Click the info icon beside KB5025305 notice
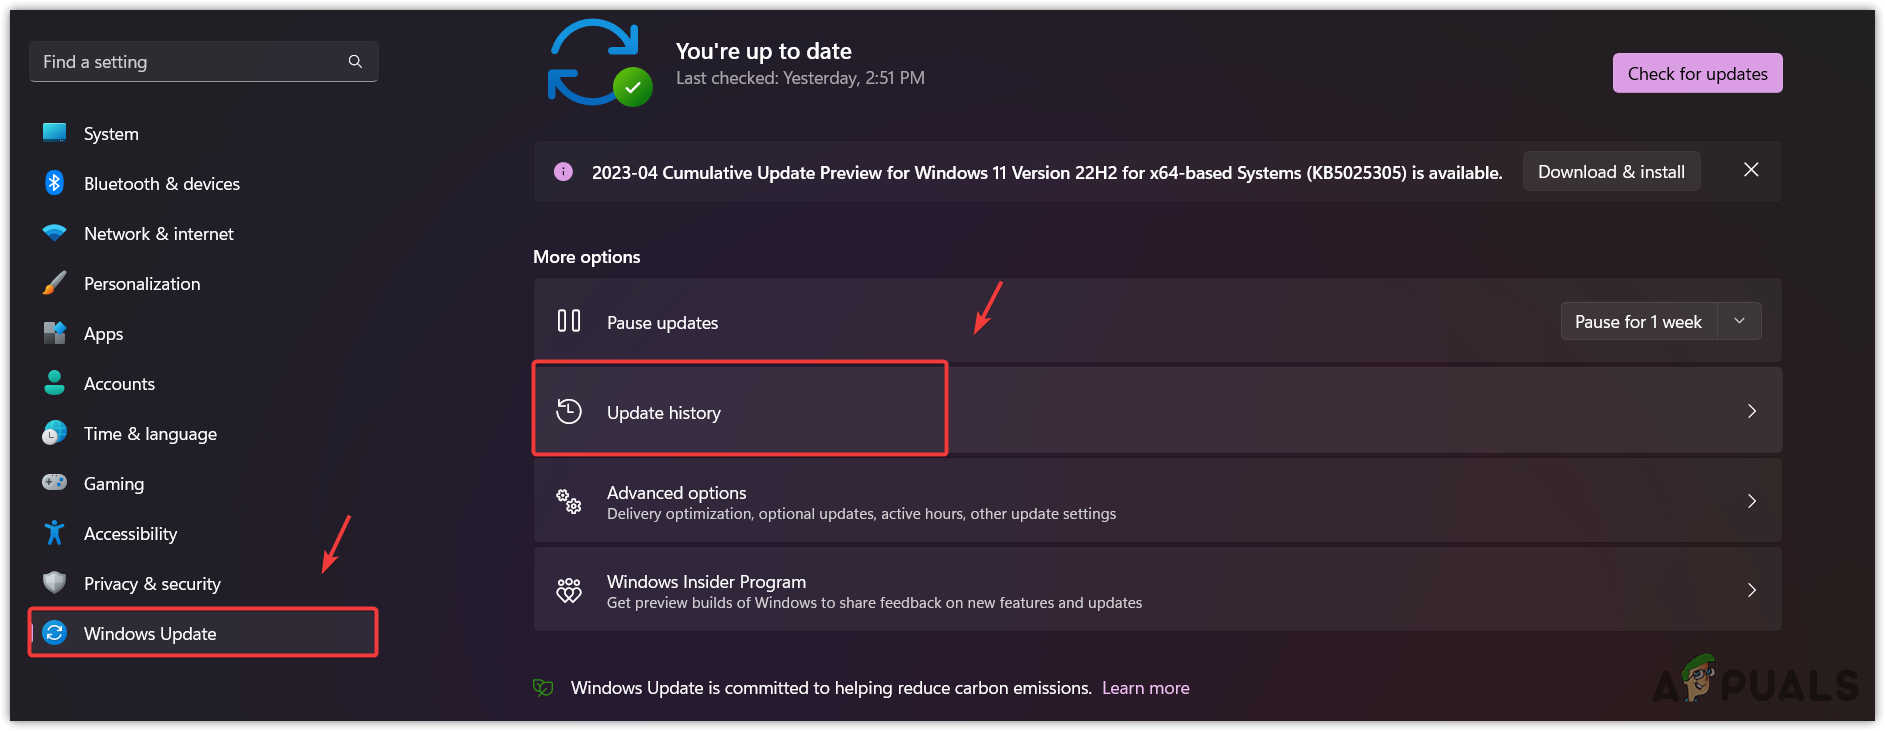The image size is (1885, 731). click(563, 172)
